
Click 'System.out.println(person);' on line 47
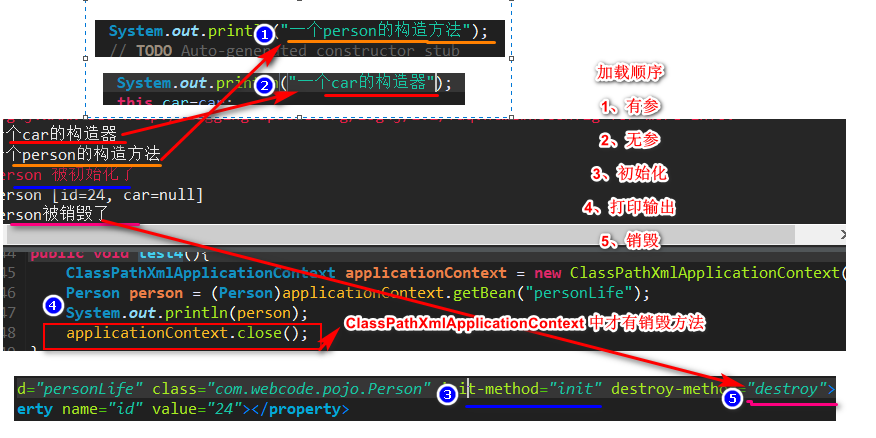pyautogui.click(x=187, y=313)
